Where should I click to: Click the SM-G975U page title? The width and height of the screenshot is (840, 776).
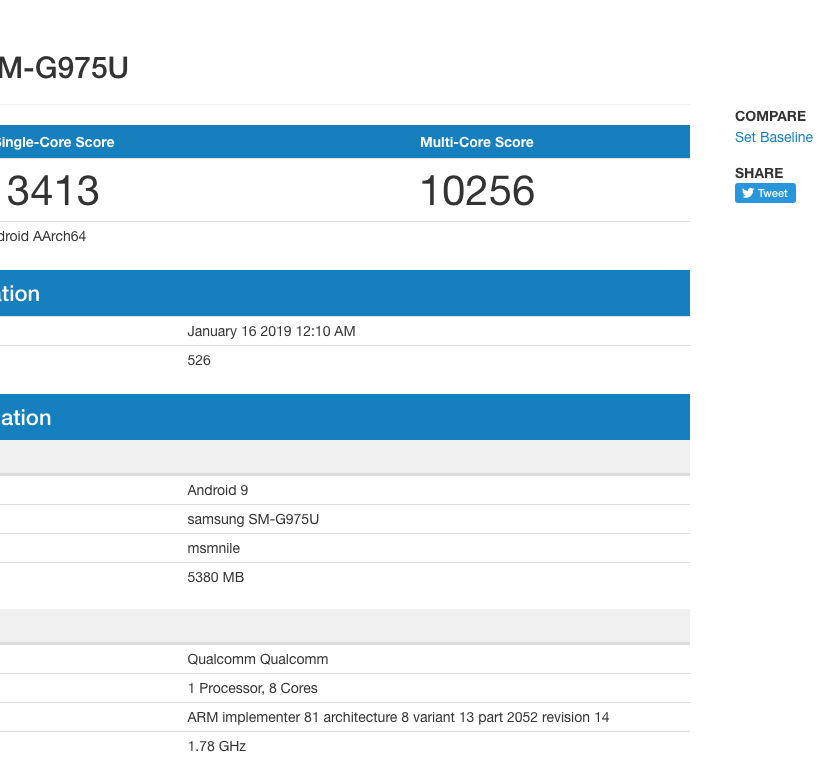(64, 68)
